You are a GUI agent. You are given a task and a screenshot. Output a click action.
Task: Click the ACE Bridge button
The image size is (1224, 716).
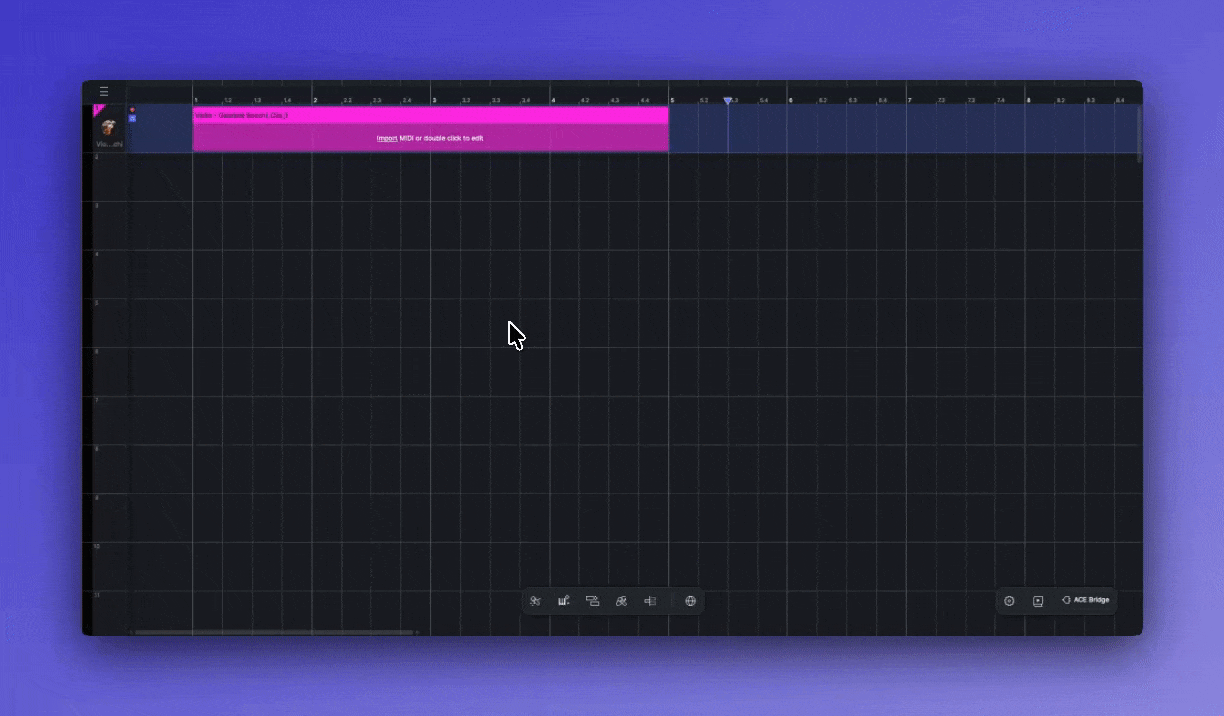pos(1086,600)
